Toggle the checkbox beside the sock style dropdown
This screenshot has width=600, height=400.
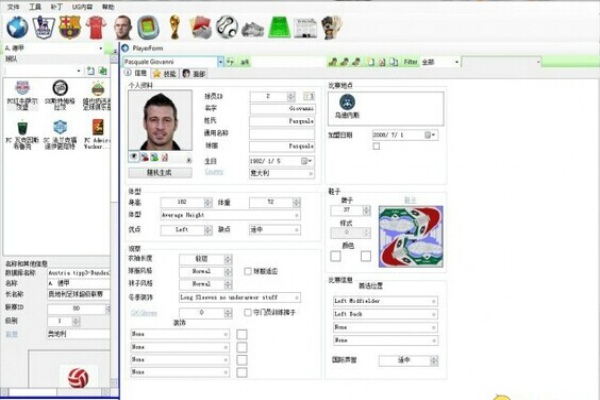(x=248, y=271)
